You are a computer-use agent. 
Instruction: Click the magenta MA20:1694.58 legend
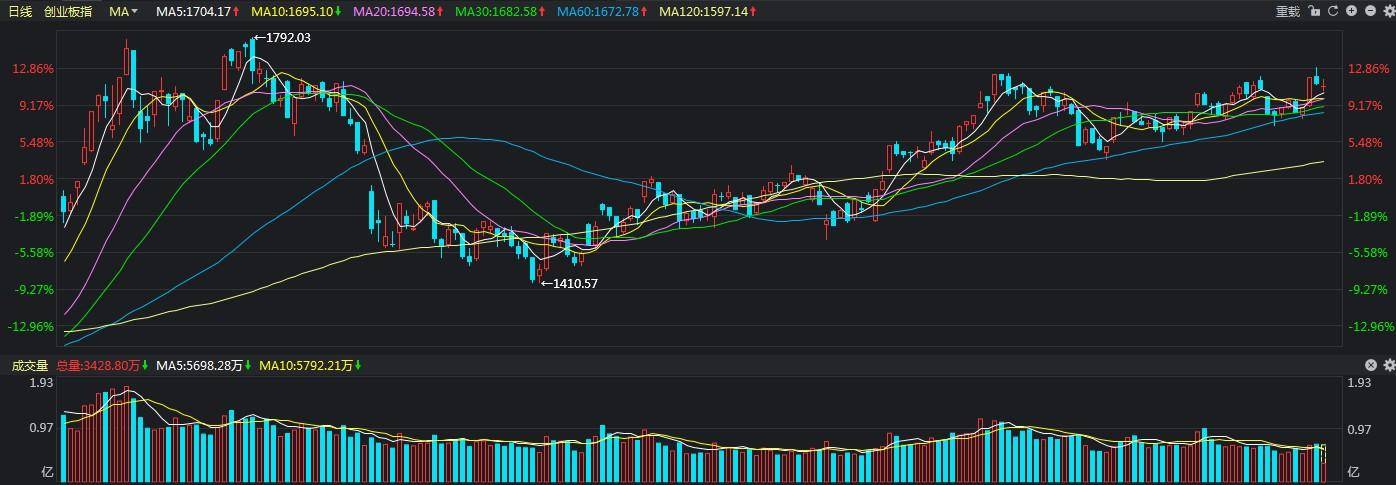click(397, 11)
